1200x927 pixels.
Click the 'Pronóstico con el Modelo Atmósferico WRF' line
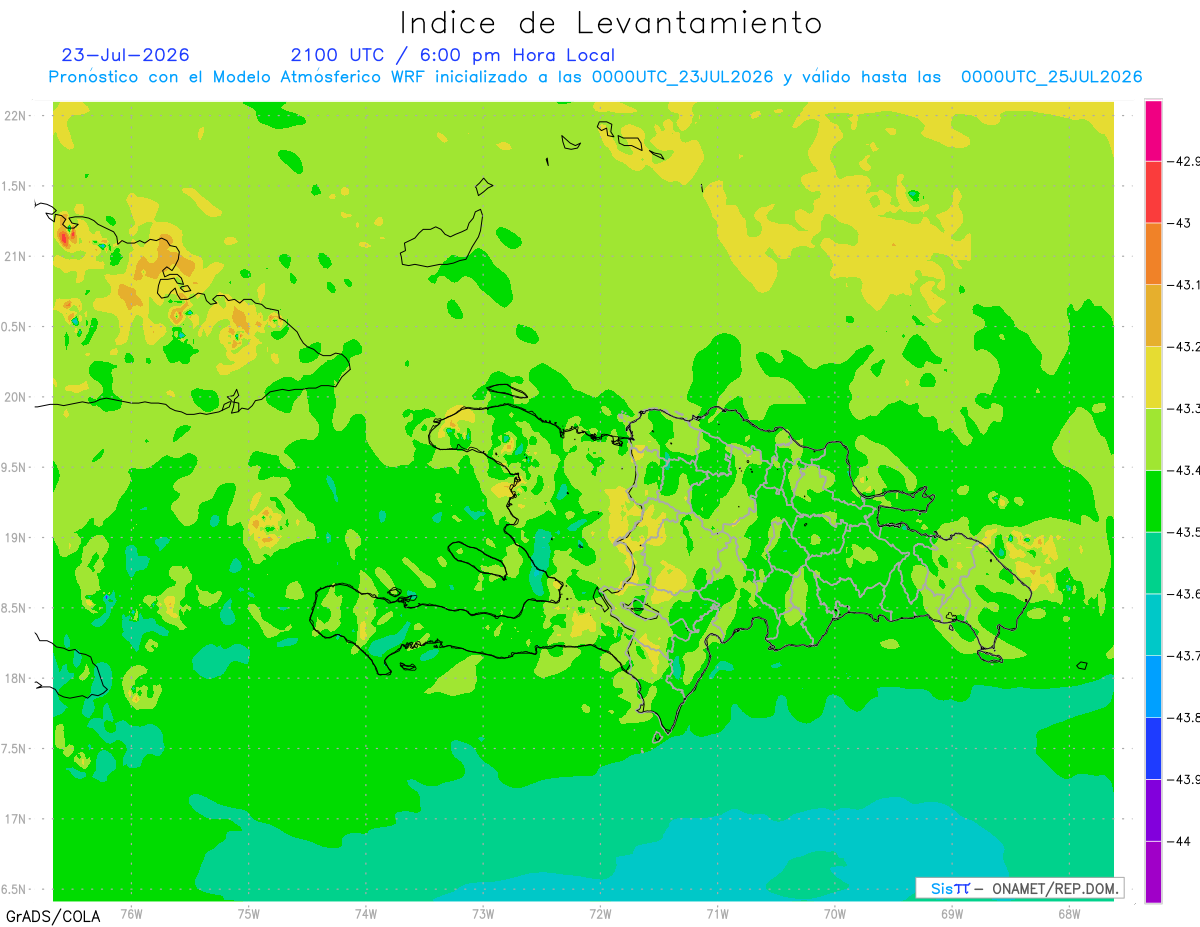[596, 77]
